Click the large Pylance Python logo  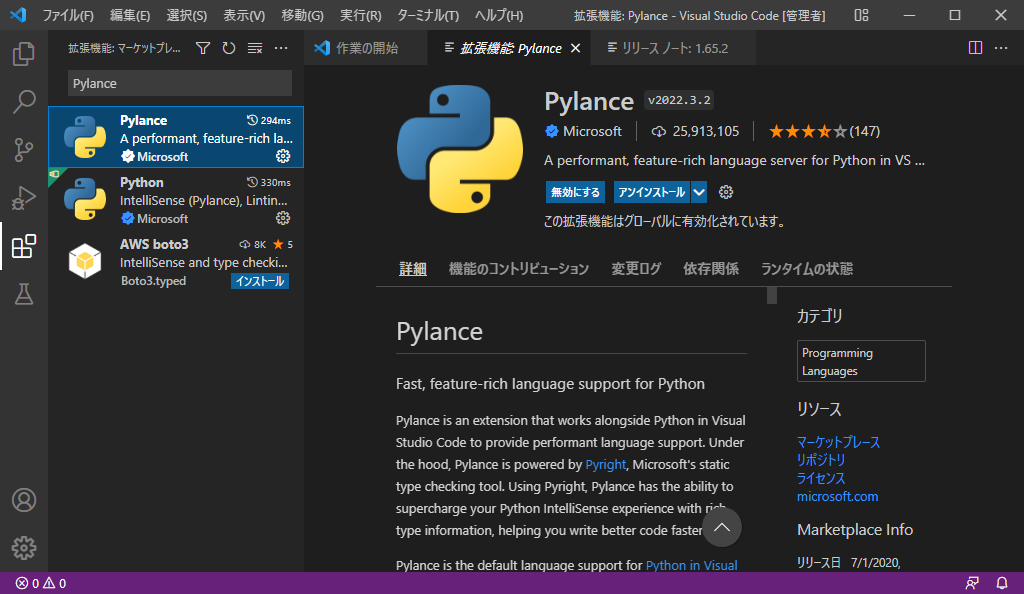[x=460, y=149]
